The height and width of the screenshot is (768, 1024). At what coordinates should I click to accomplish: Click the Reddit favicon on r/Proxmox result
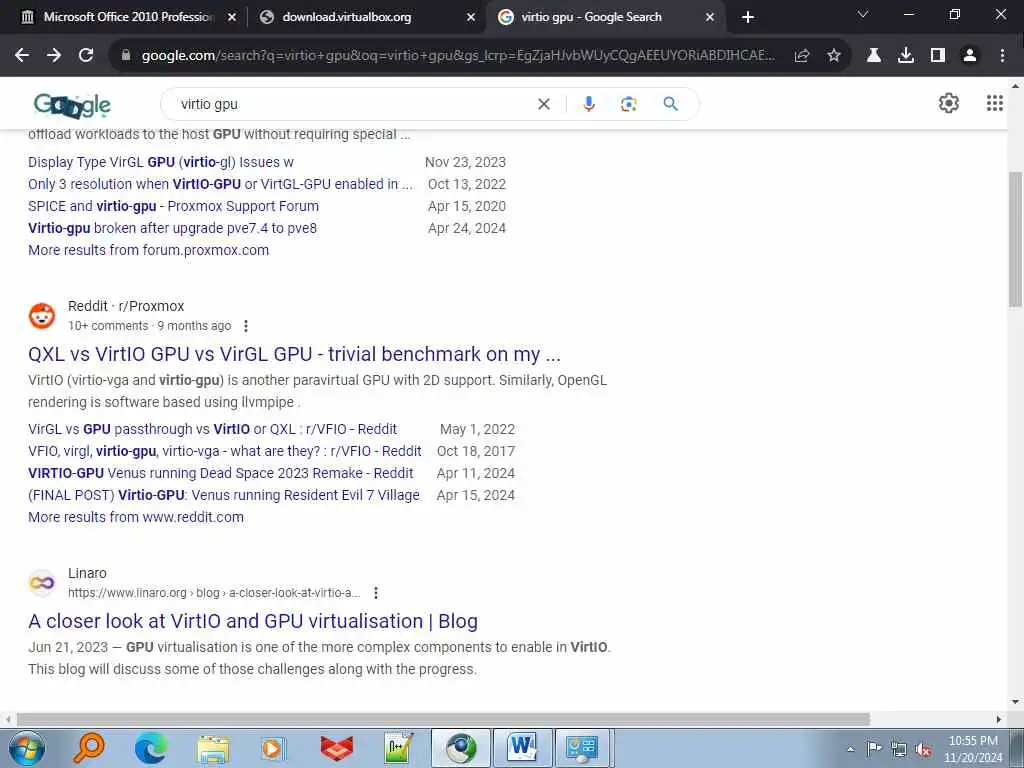pos(42,316)
